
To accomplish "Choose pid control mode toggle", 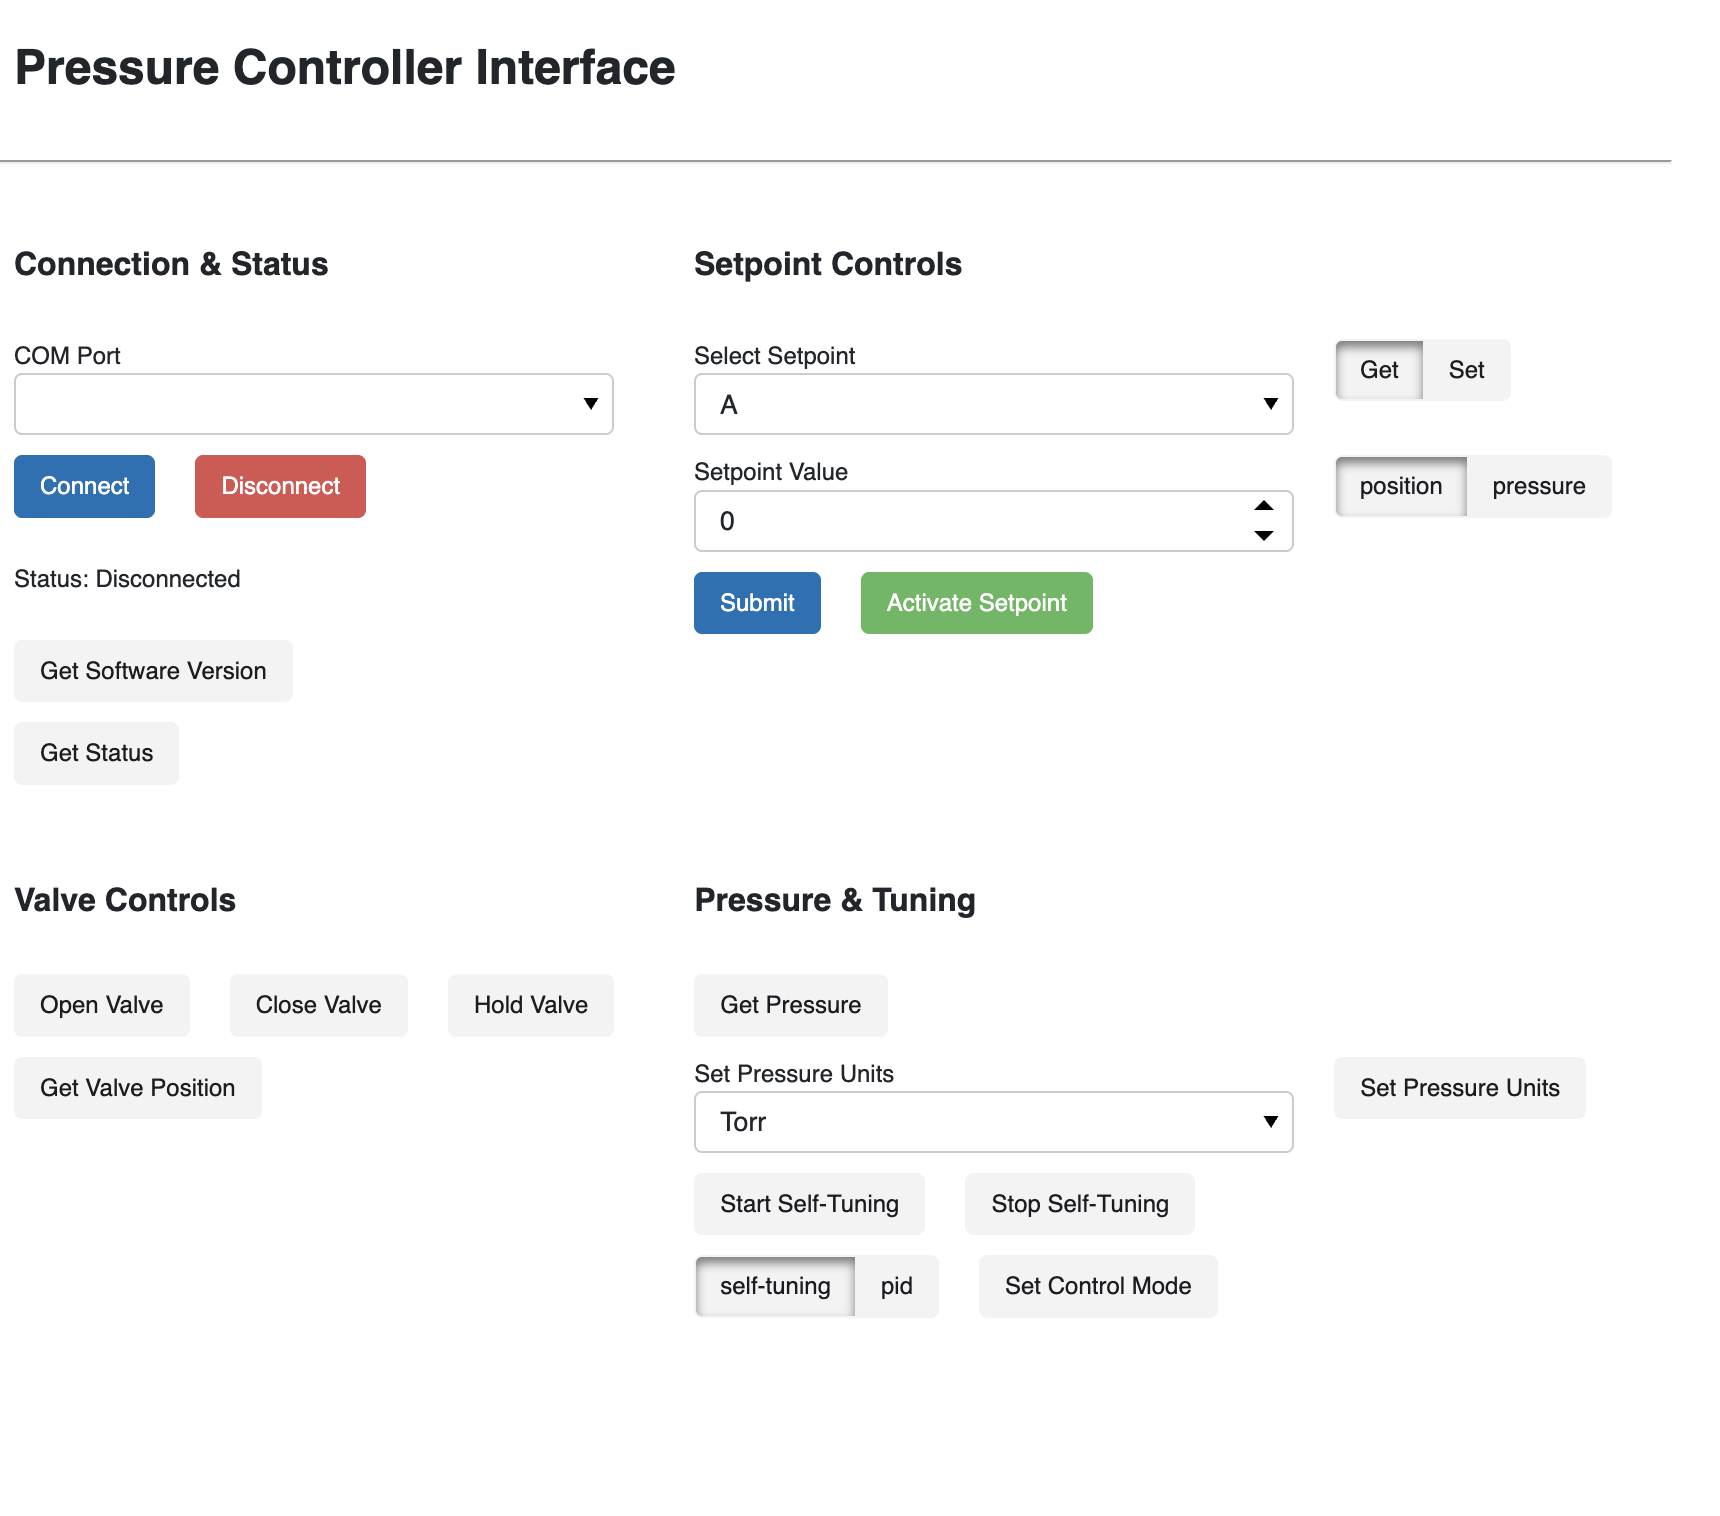I will 896,1286.
